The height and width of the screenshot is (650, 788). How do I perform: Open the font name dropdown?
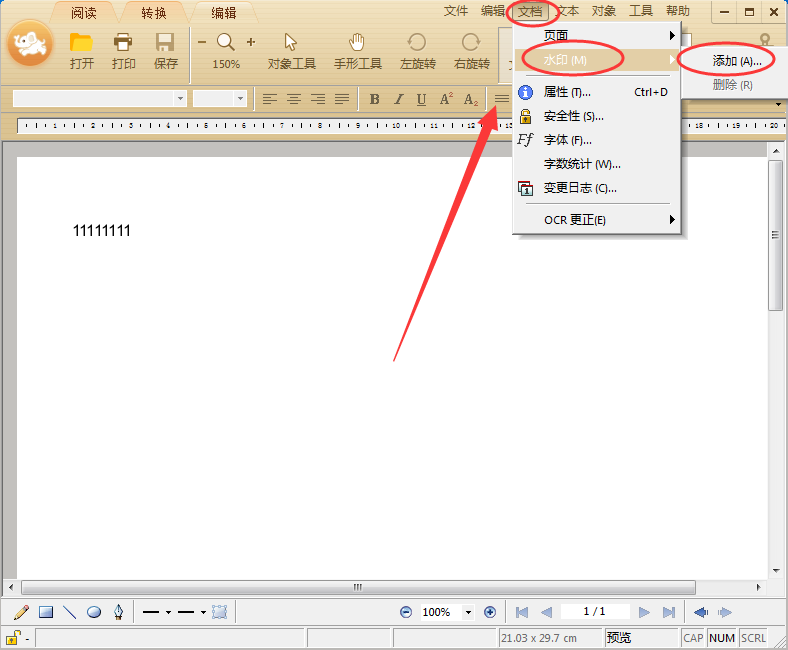pos(180,99)
